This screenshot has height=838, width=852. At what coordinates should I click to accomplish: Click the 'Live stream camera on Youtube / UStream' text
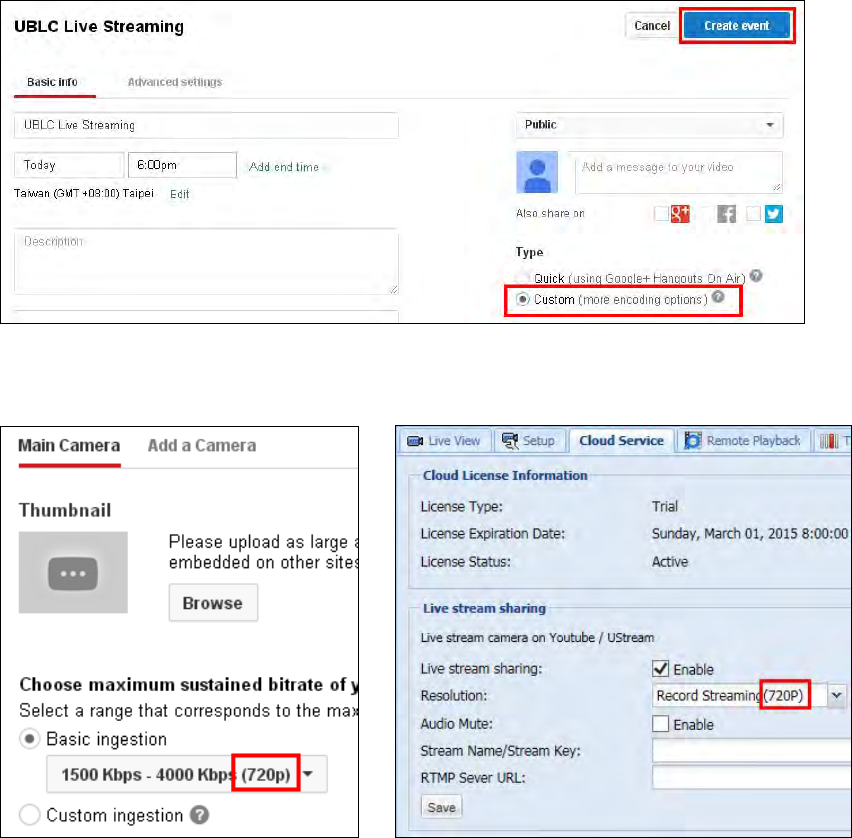[537, 637]
